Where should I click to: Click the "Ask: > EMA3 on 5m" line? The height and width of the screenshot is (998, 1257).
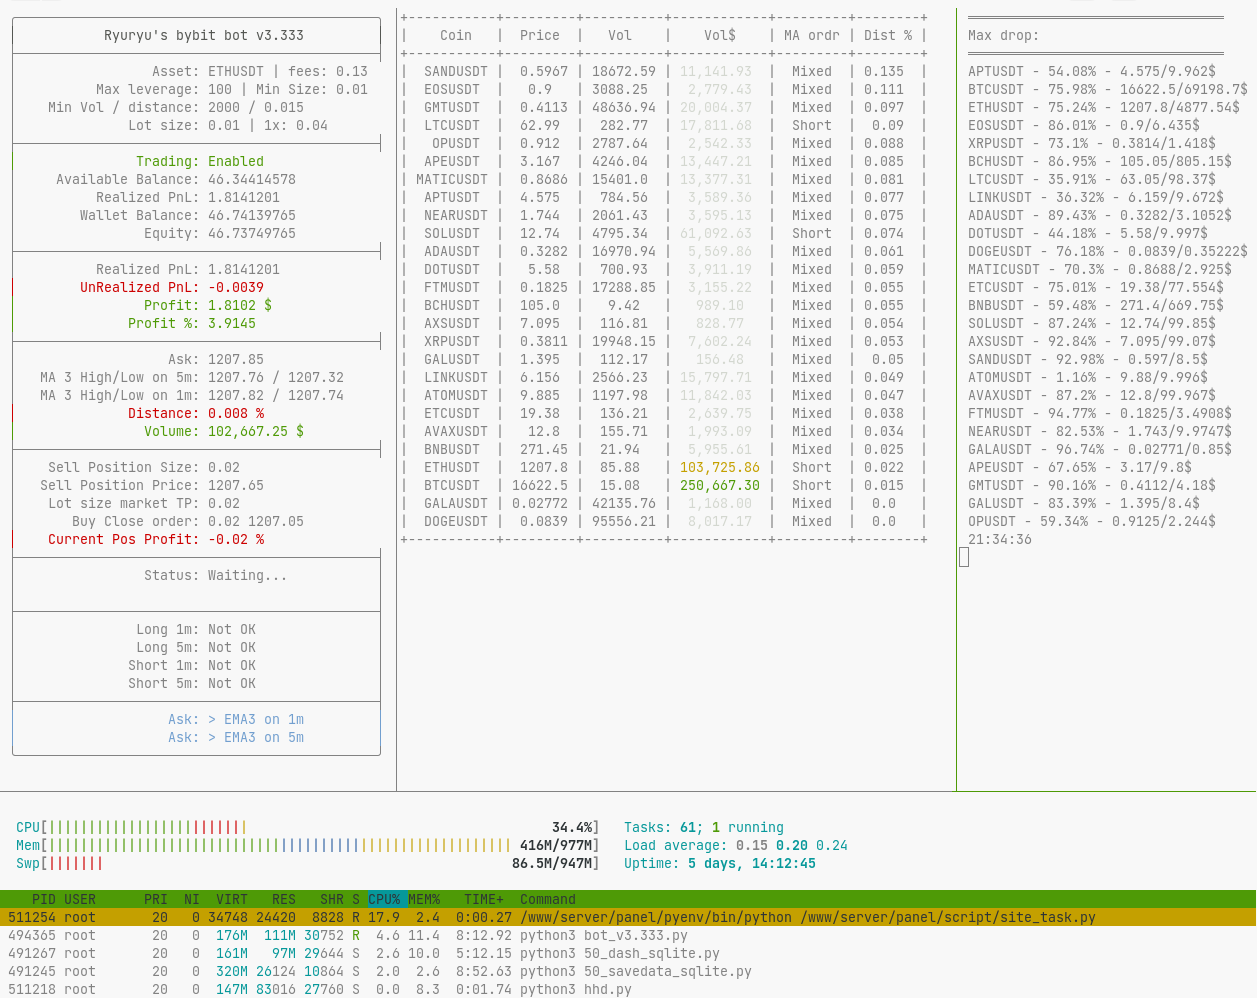pos(236,737)
